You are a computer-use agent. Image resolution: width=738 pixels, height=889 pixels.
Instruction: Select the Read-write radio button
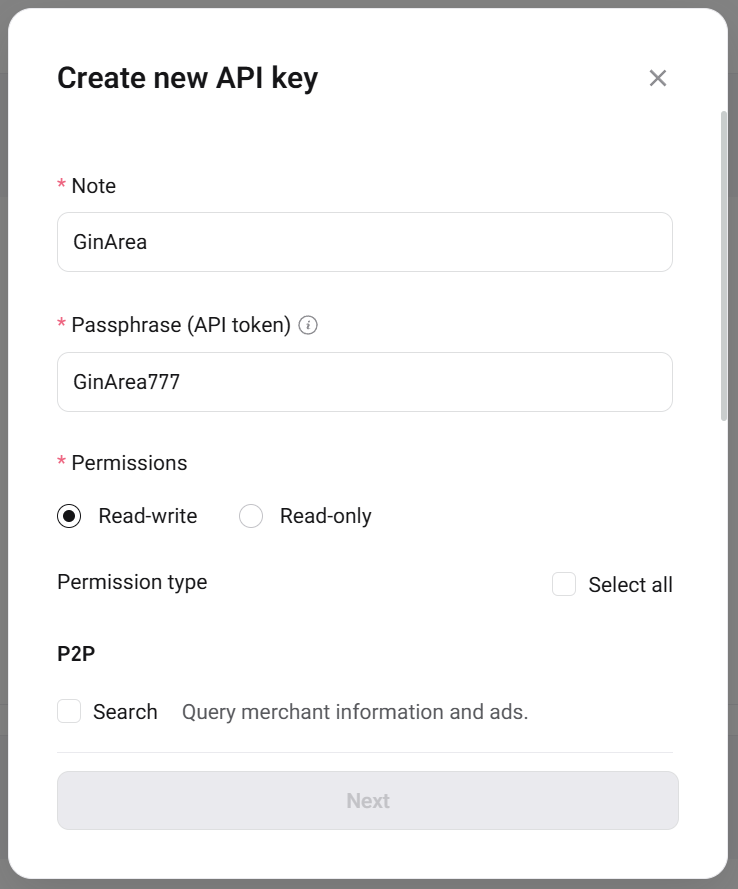pyautogui.click(x=69, y=516)
